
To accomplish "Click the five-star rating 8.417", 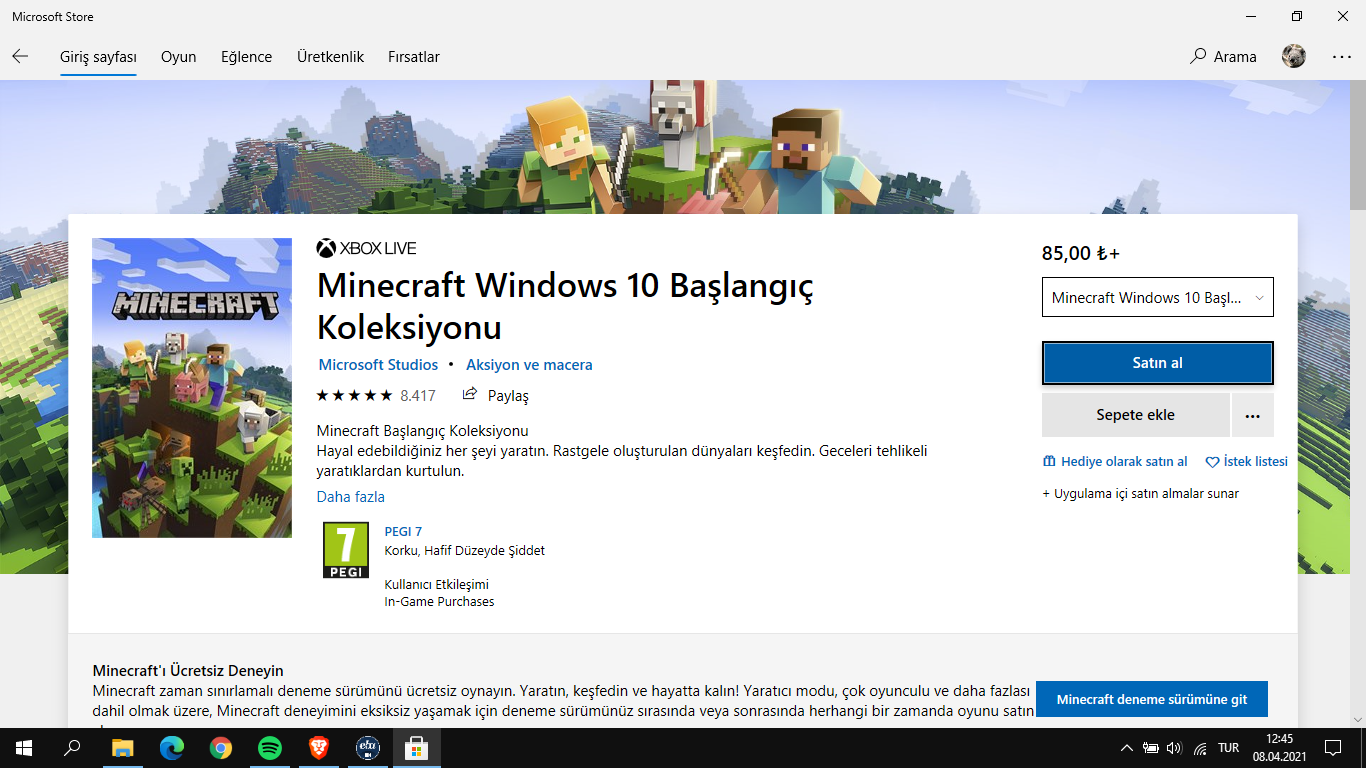I will [x=376, y=395].
